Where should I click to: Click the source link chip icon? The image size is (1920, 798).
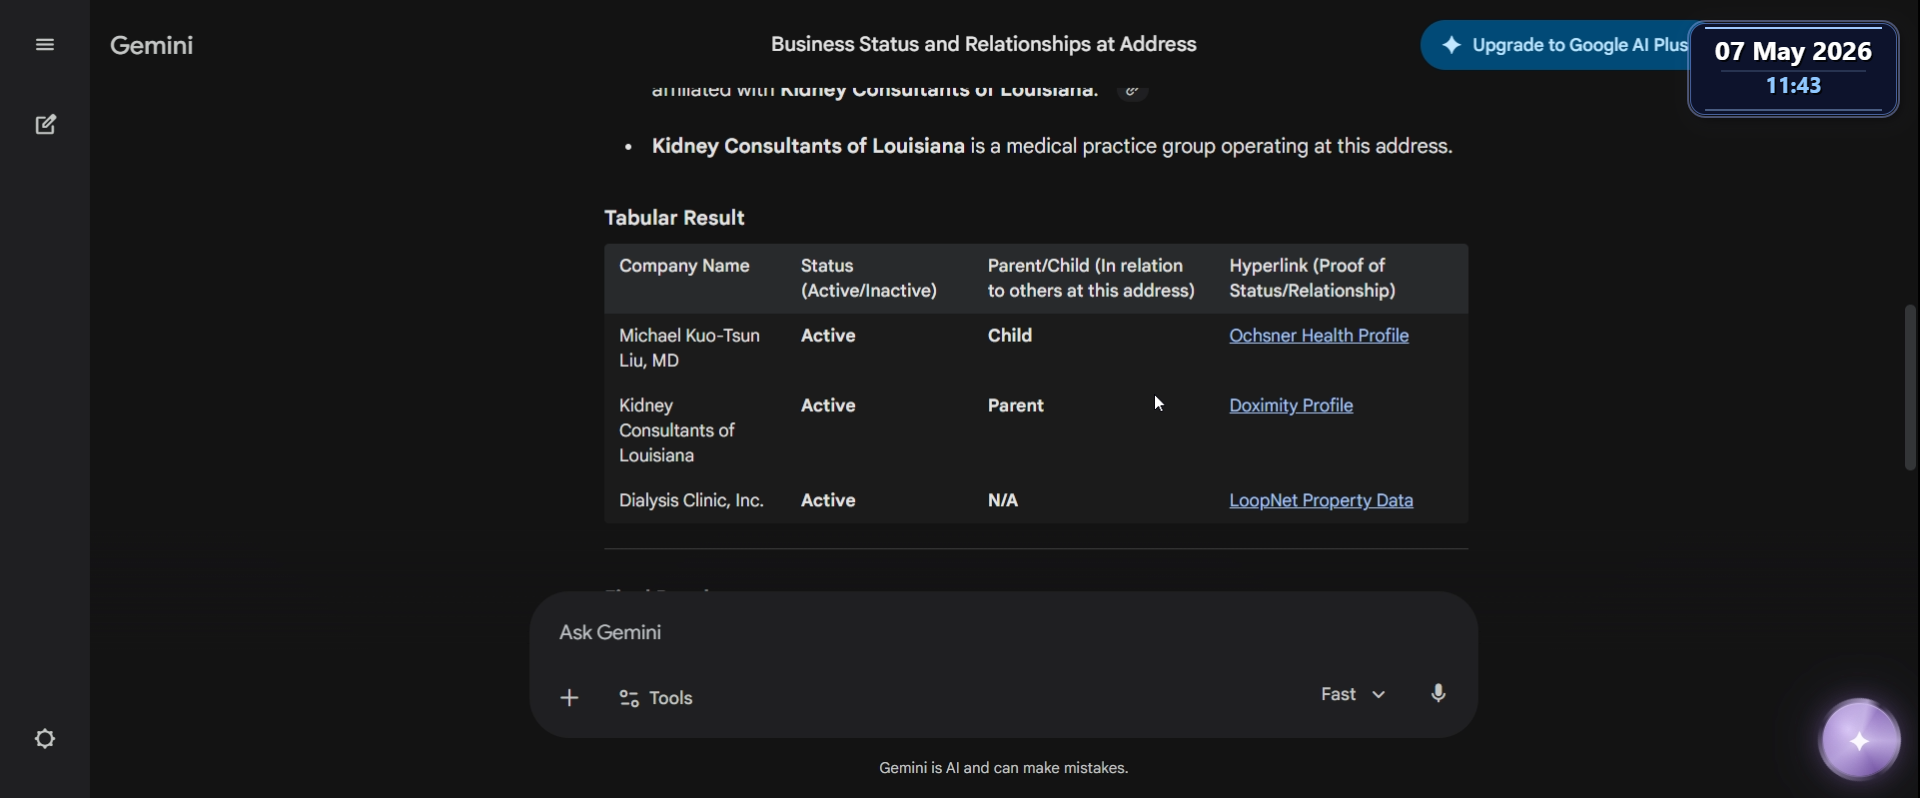pyautogui.click(x=1132, y=91)
